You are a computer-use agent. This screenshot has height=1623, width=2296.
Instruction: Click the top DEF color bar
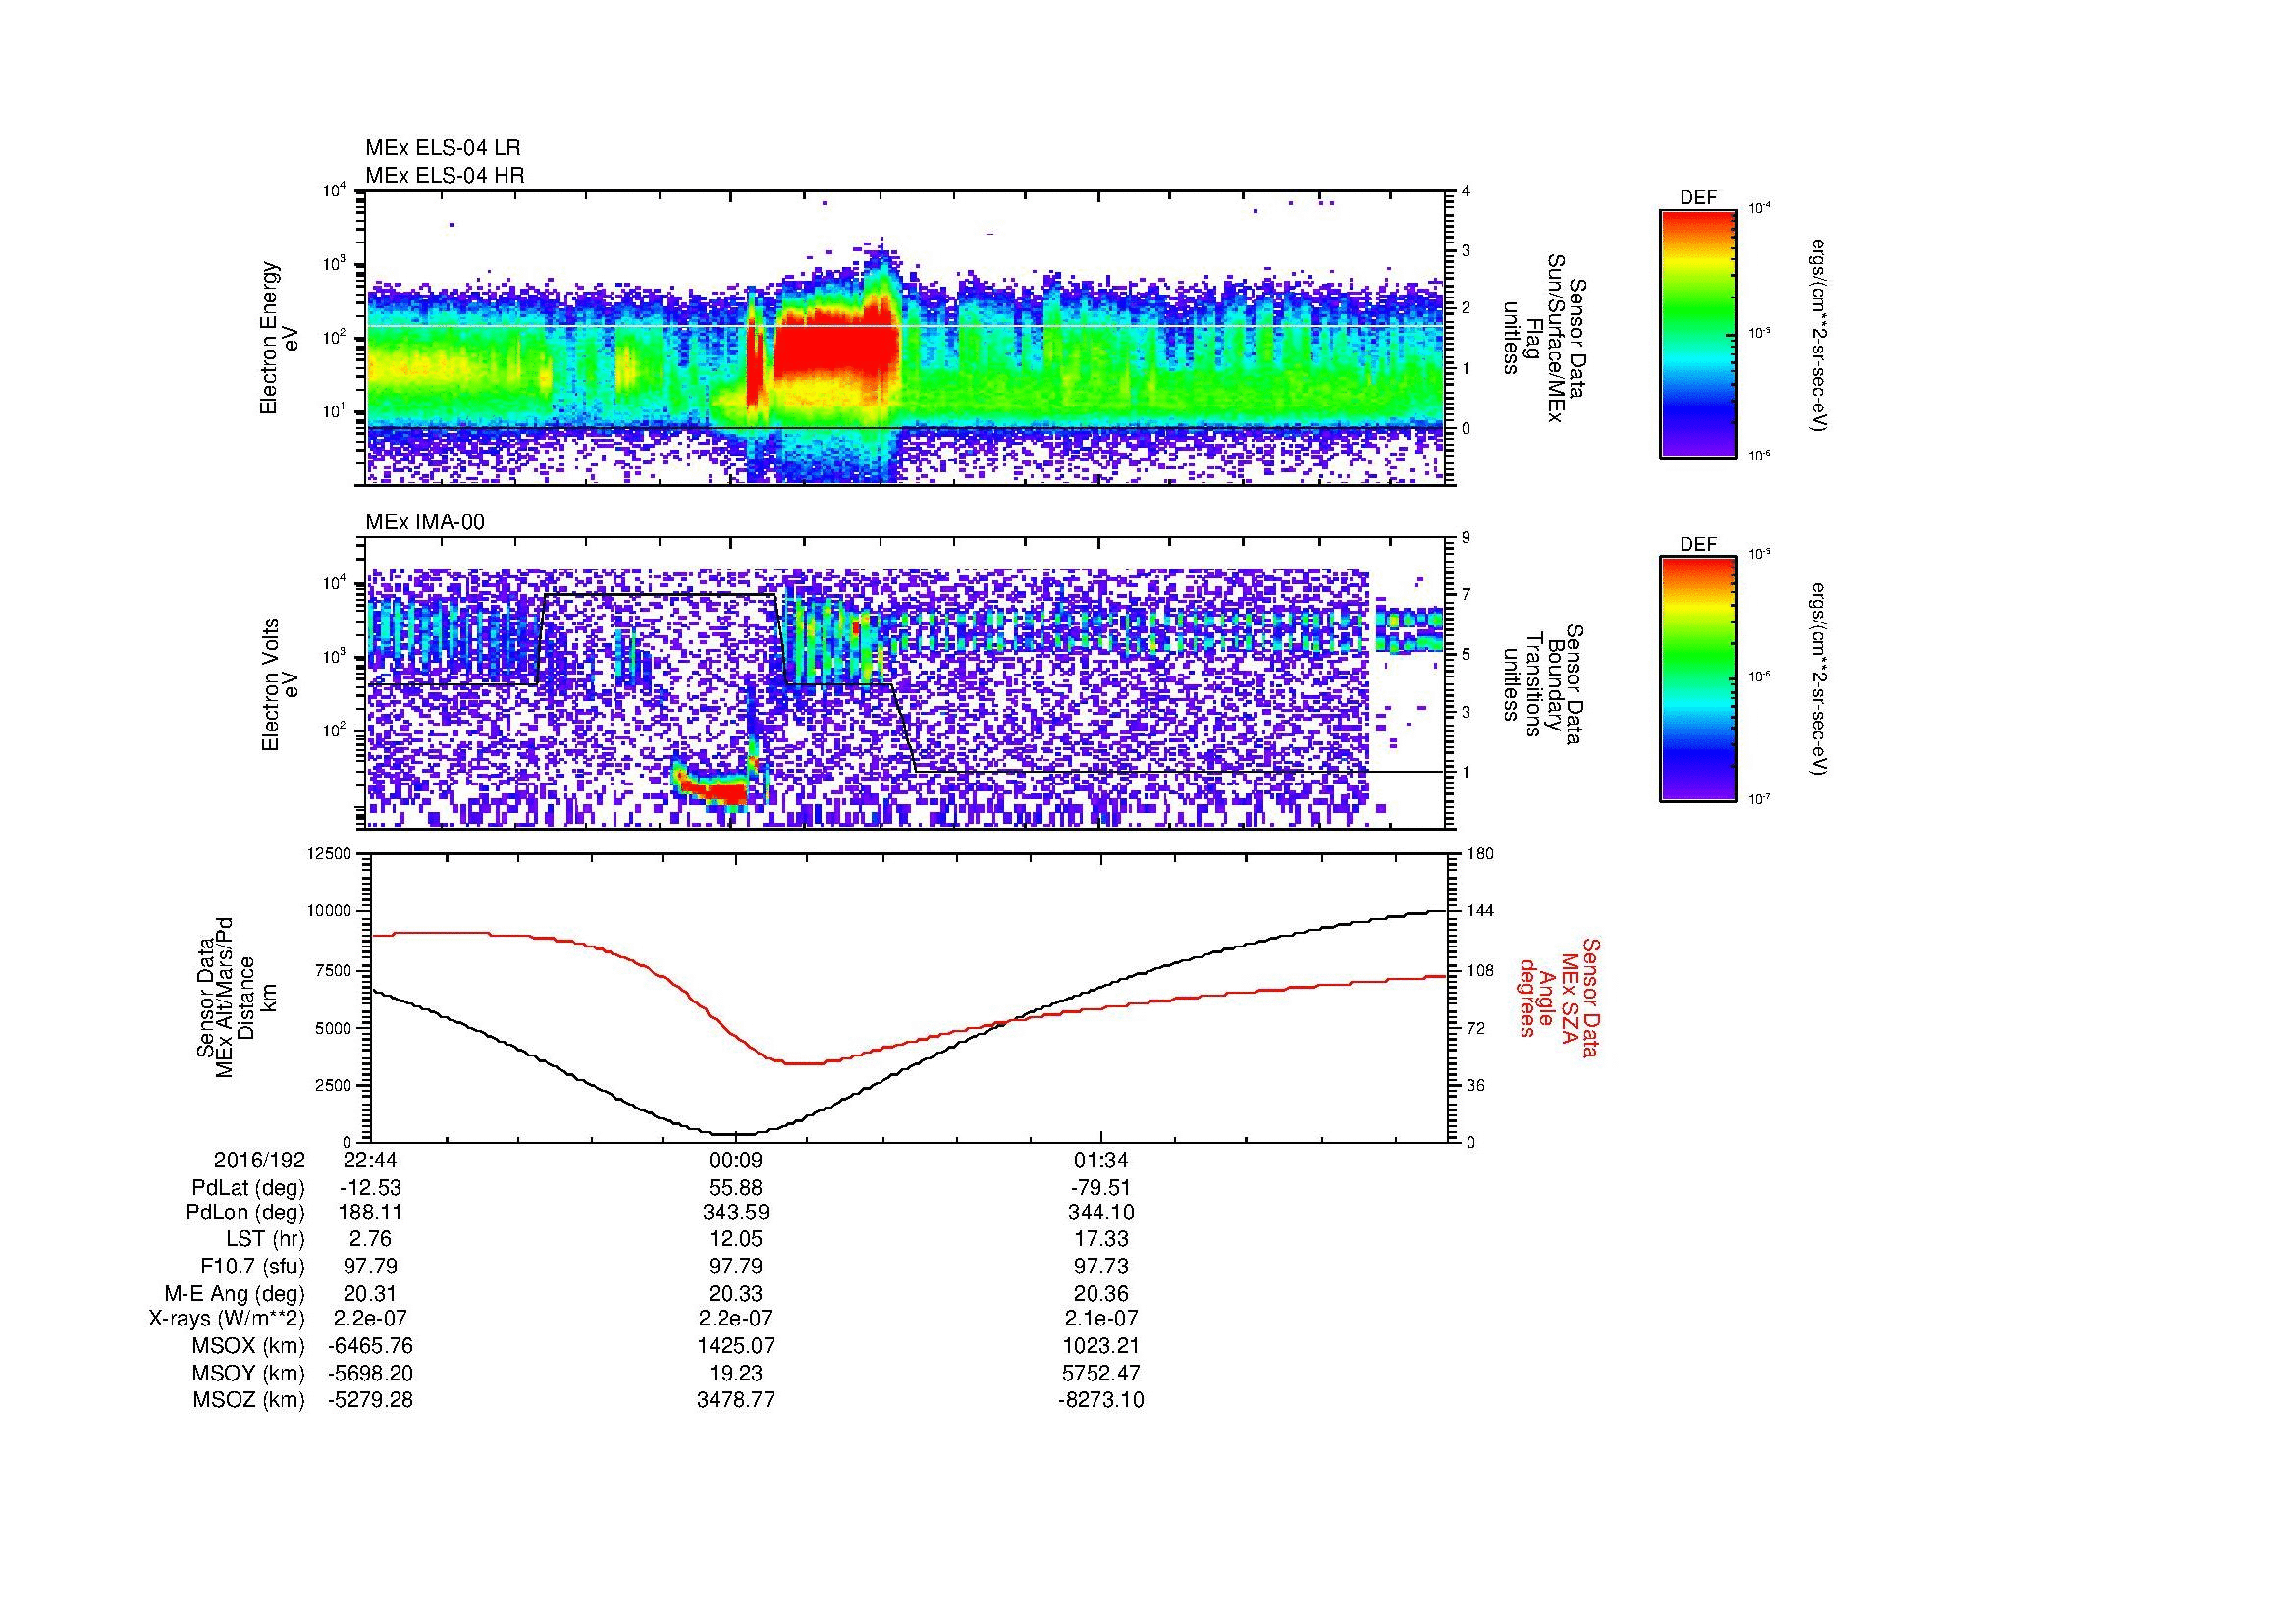pyautogui.click(x=1698, y=333)
